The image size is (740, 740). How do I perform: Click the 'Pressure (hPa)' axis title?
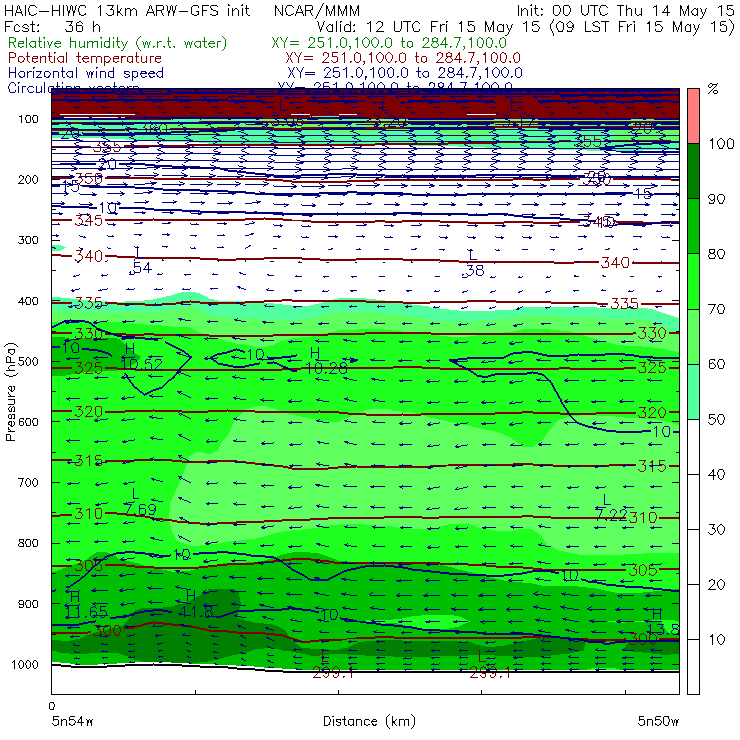pyautogui.click(x=10, y=392)
